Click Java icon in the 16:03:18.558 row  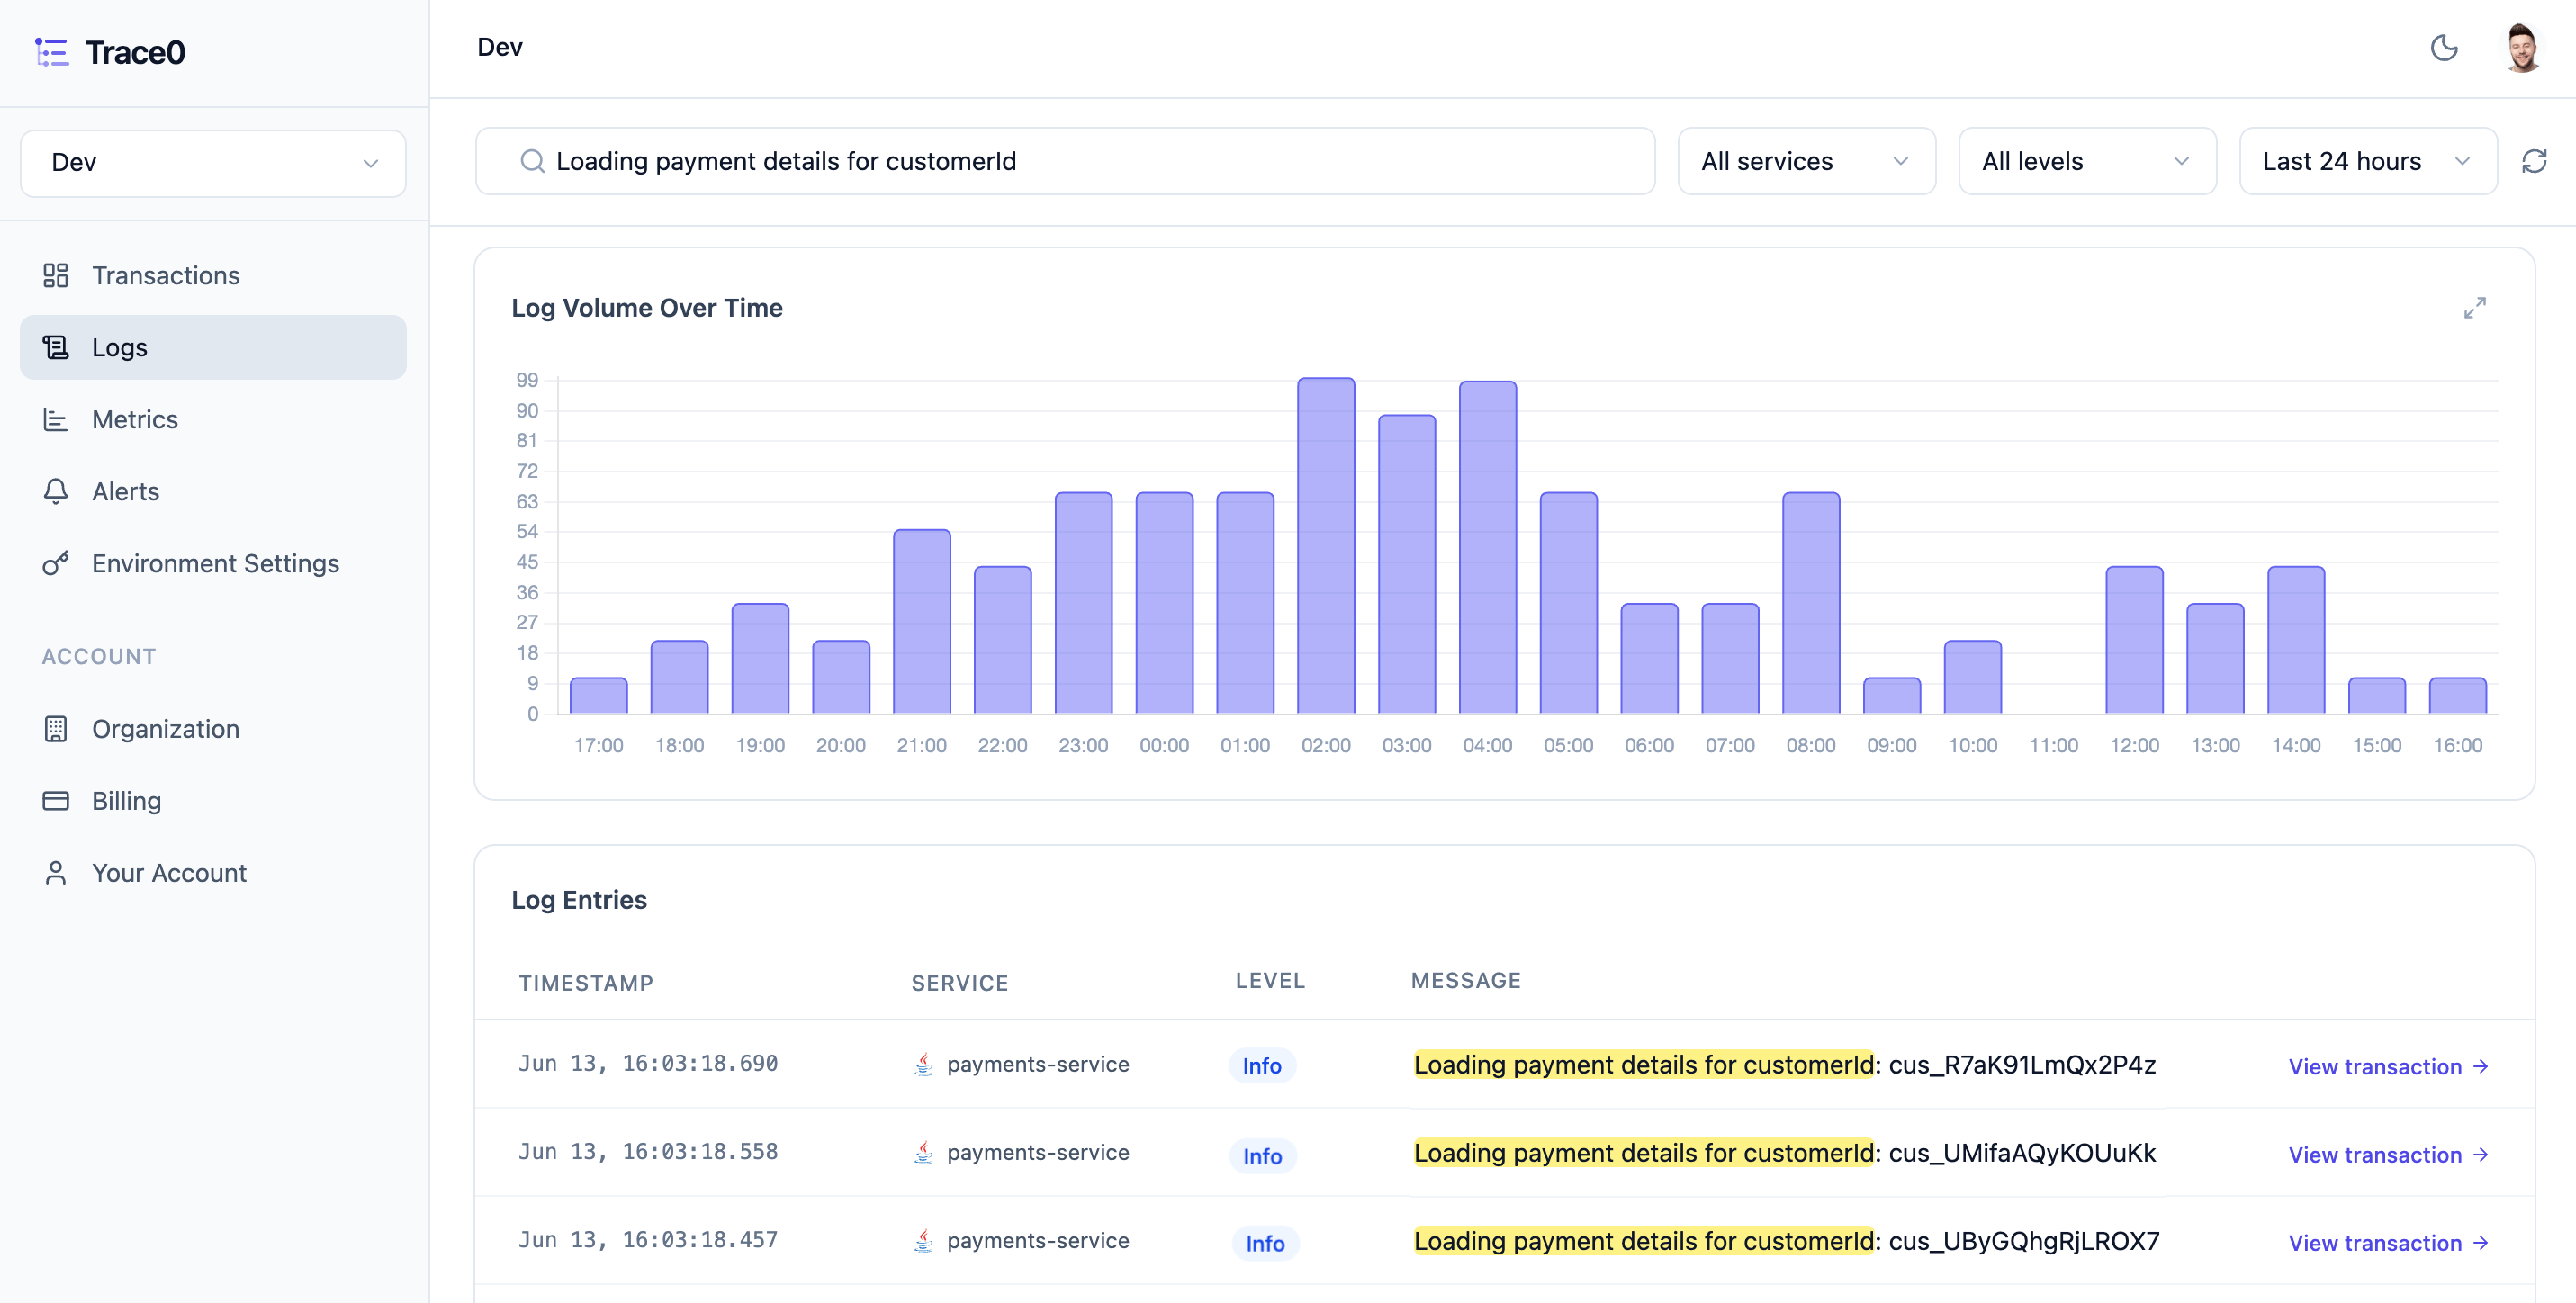click(x=924, y=1152)
